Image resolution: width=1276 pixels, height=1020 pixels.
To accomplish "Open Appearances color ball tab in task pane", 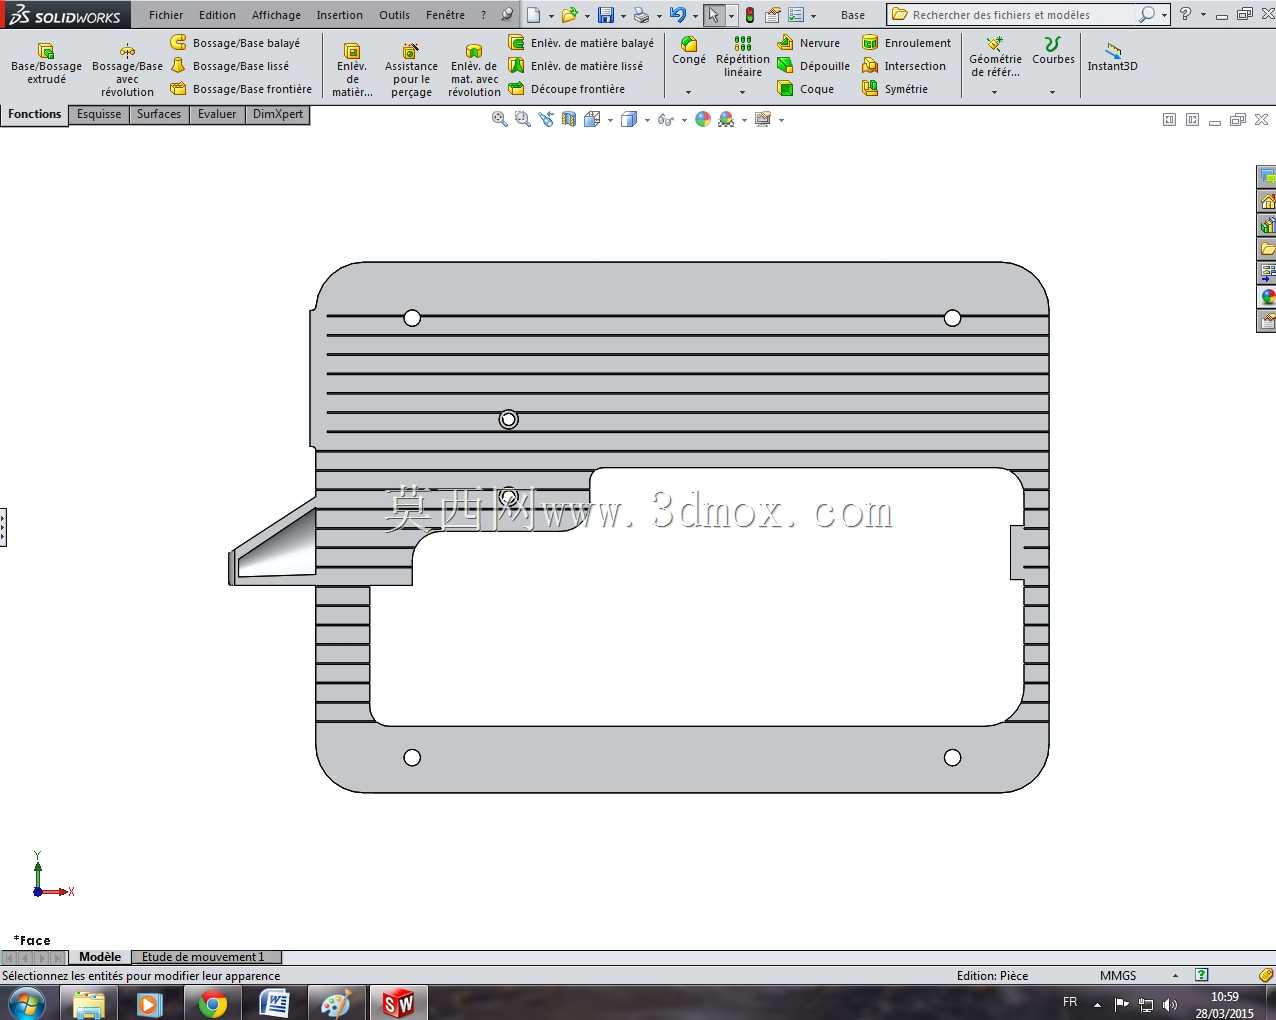I will [1267, 297].
